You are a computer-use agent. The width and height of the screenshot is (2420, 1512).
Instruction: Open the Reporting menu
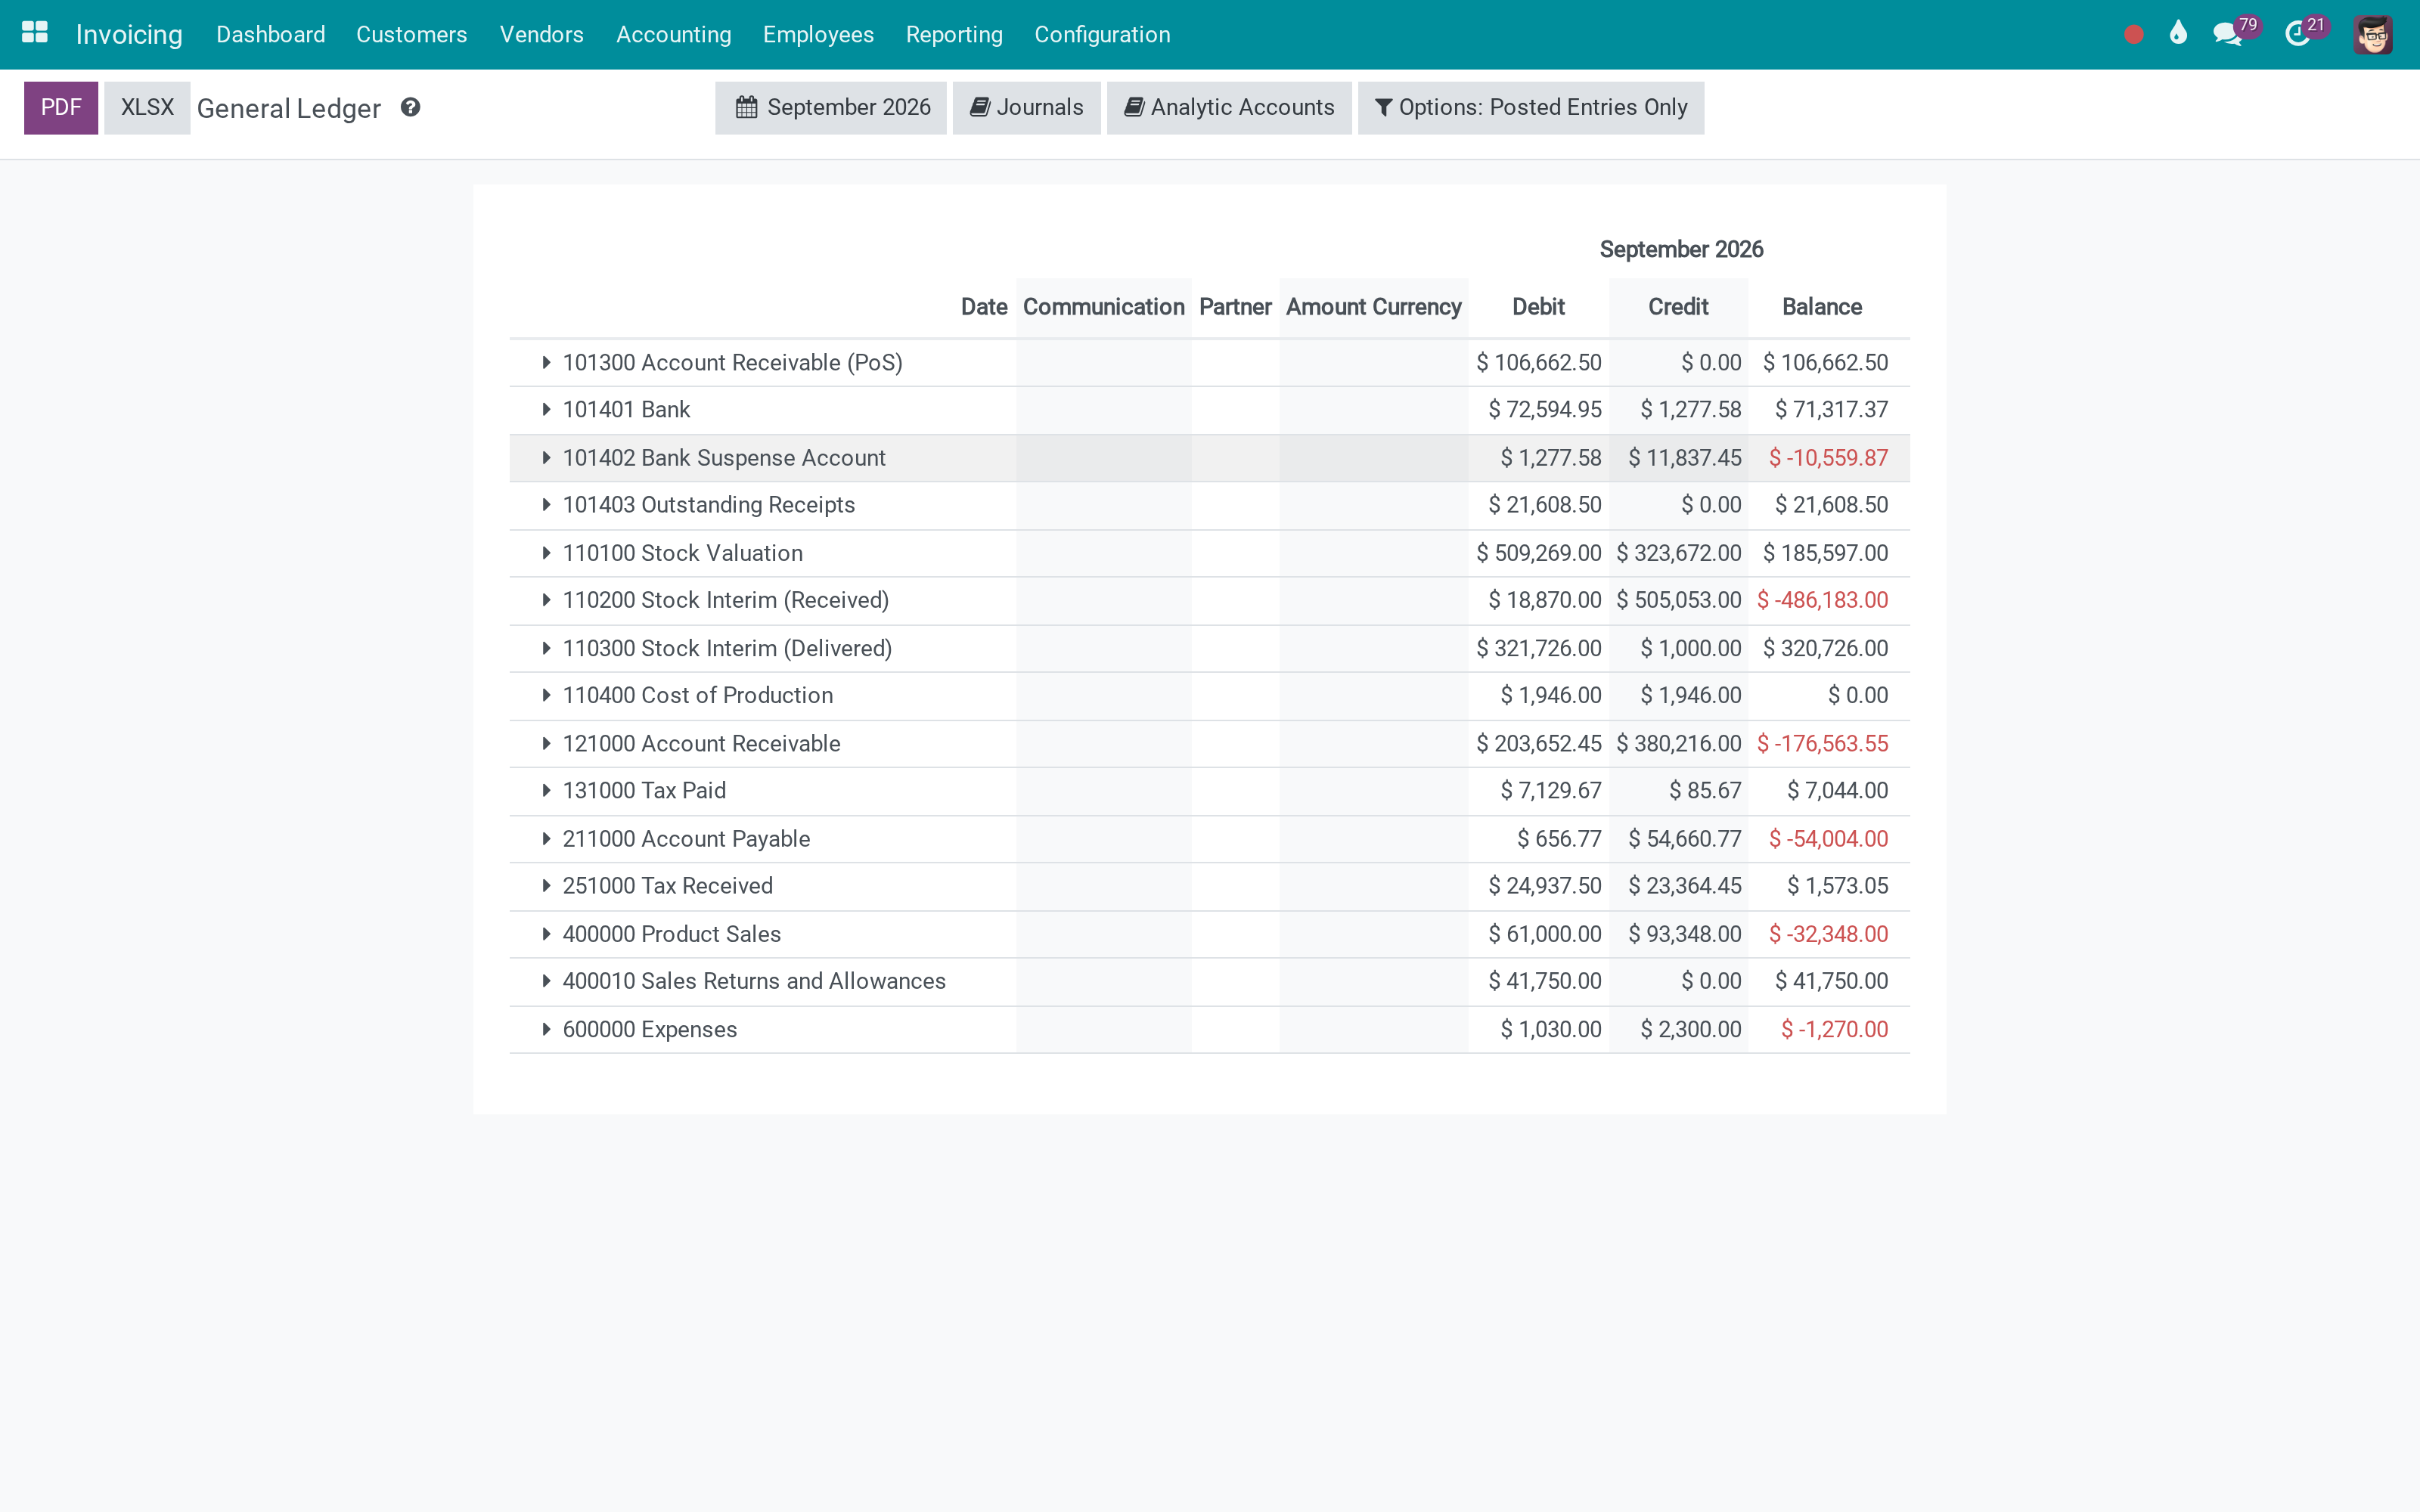click(x=954, y=34)
